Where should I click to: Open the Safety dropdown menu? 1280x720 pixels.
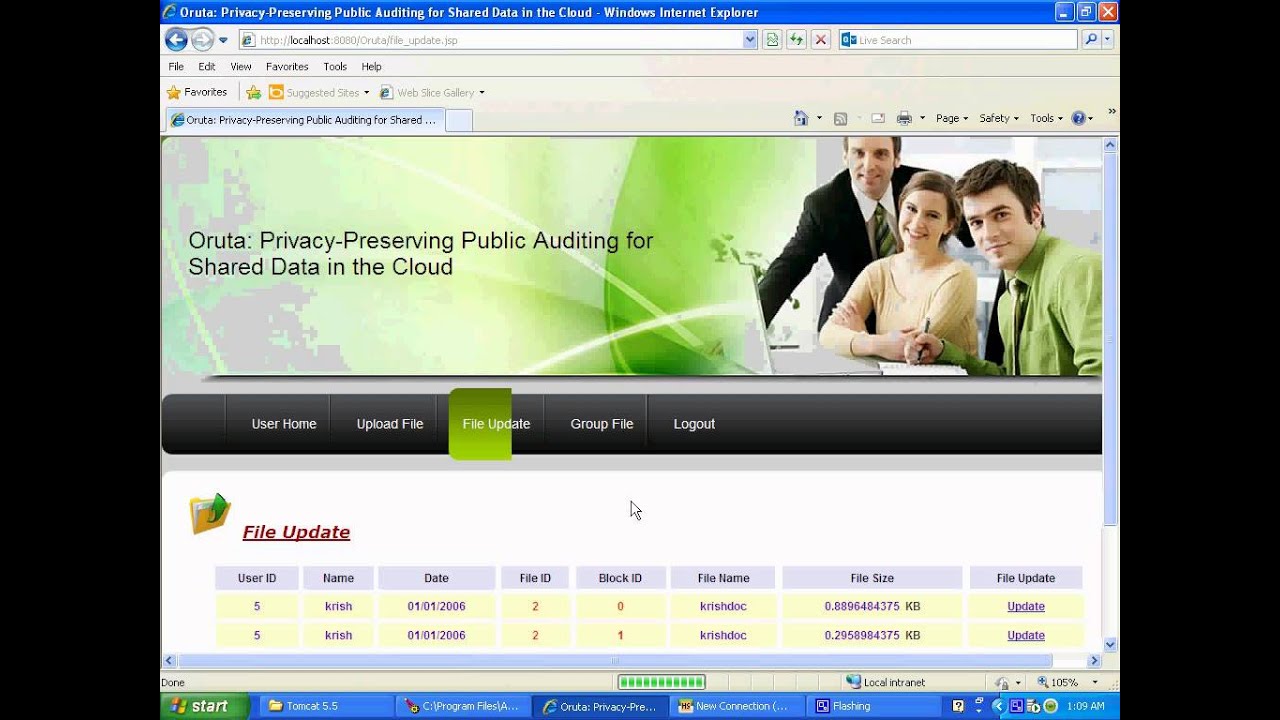point(998,118)
